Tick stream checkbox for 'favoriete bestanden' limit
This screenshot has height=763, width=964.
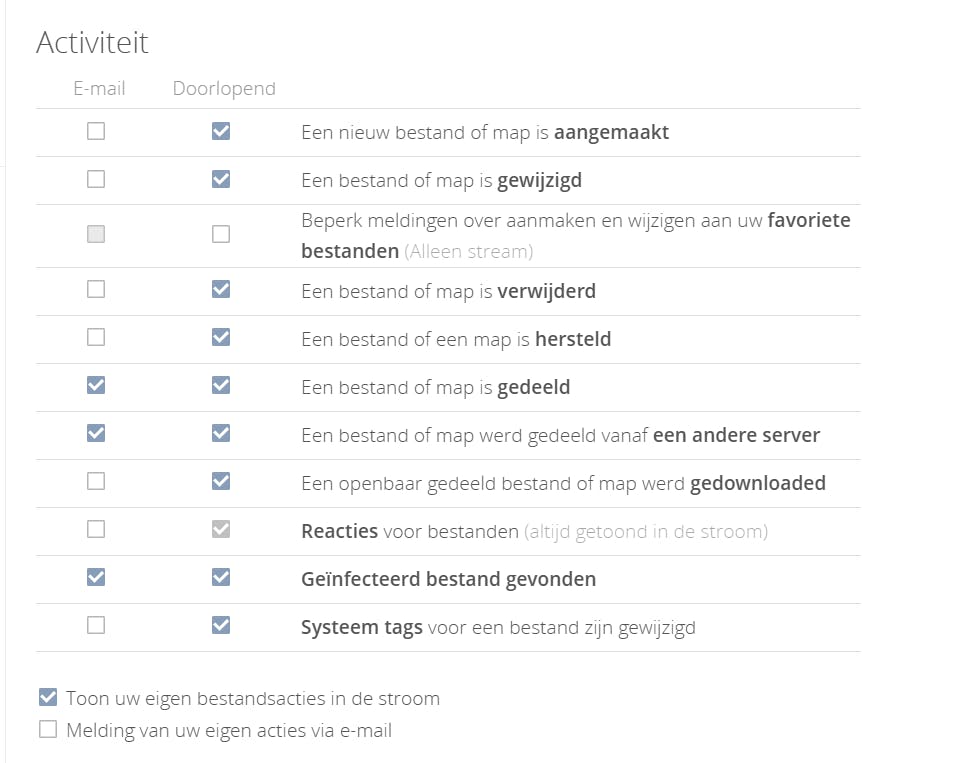[221, 234]
